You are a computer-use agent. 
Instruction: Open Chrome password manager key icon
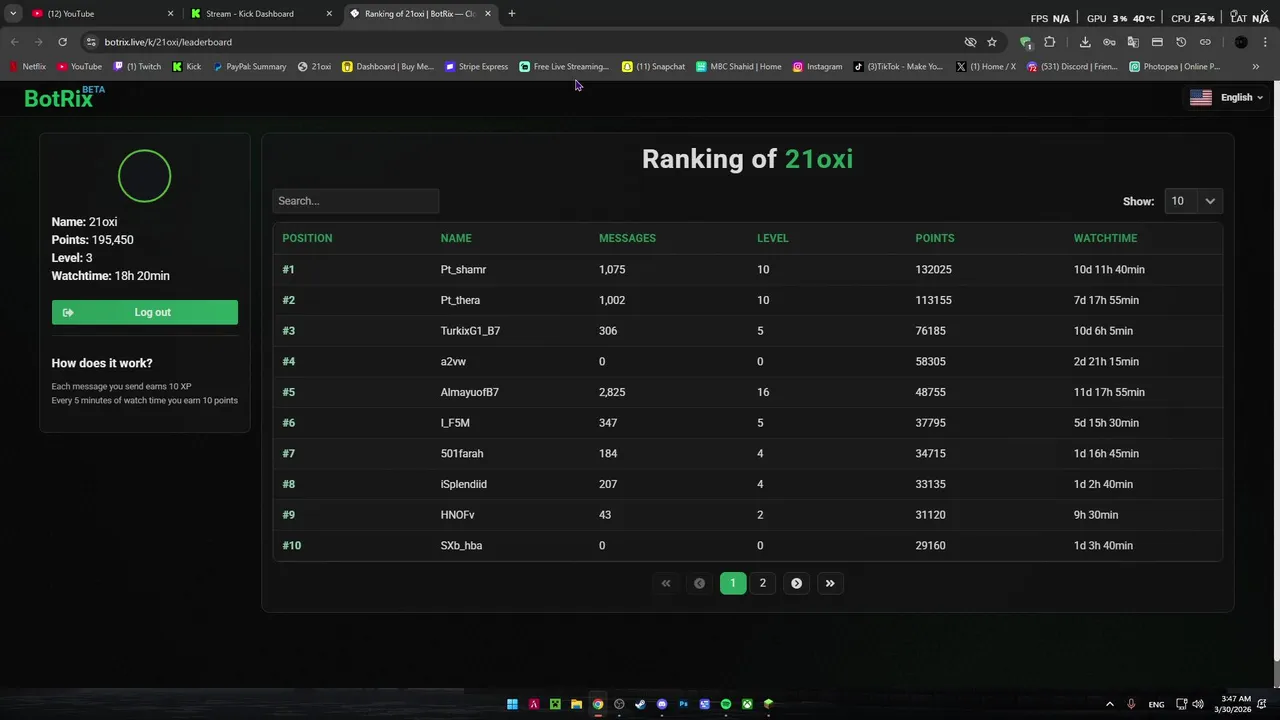point(1109,42)
